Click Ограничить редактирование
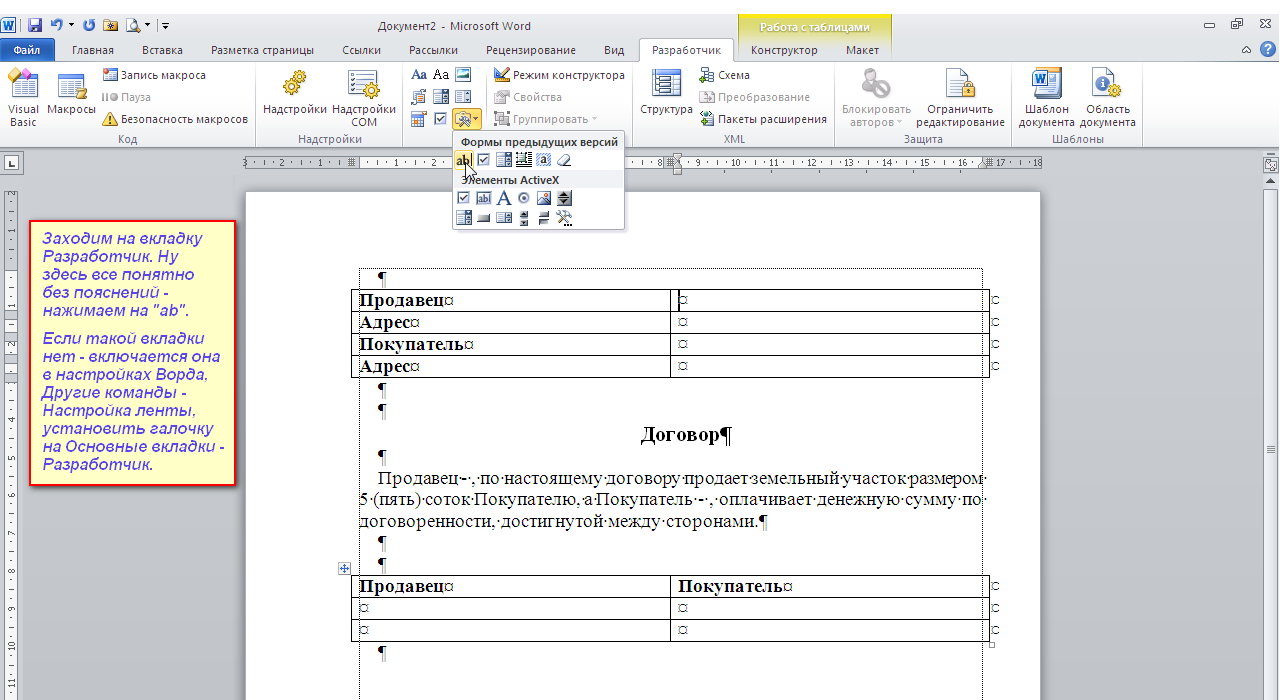 [x=960, y=98]
